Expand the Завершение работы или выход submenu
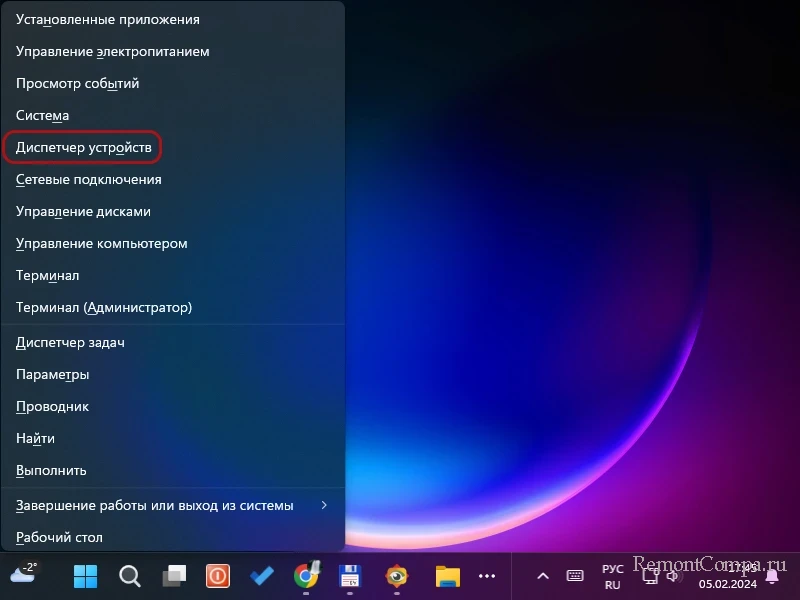The height and width of the screenshot is (600, 800). tap(172, 505)
